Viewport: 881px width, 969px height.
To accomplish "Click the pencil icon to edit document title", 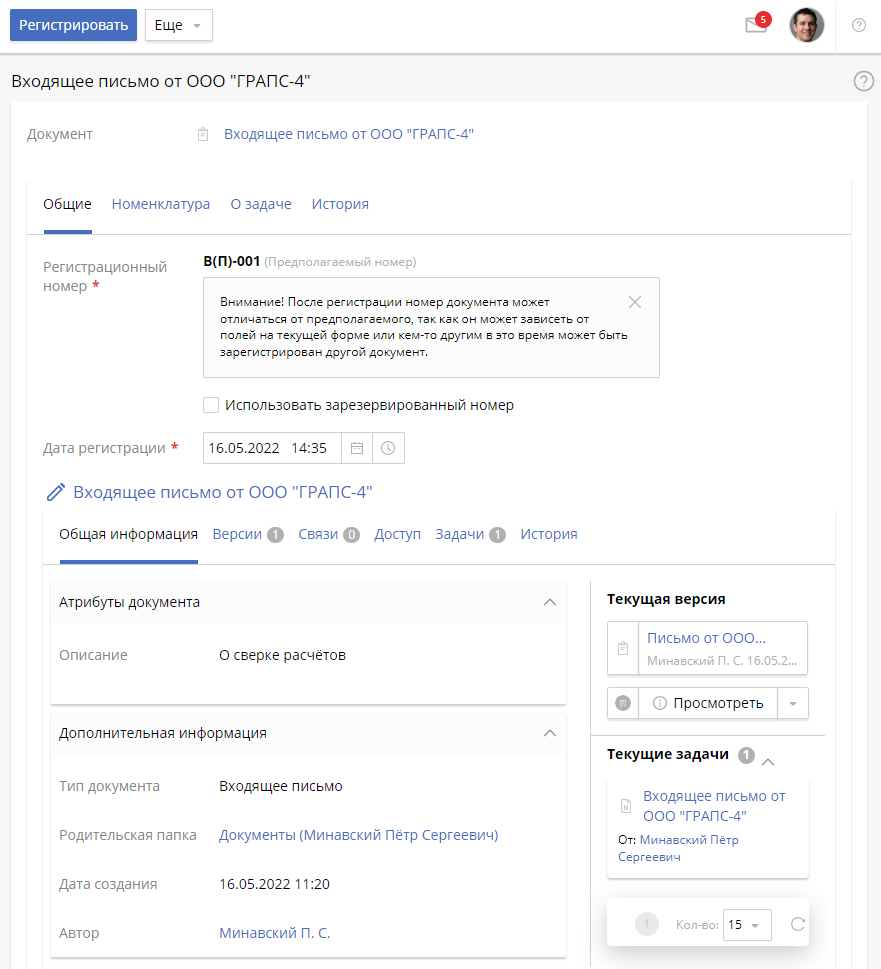I will 55,491.
